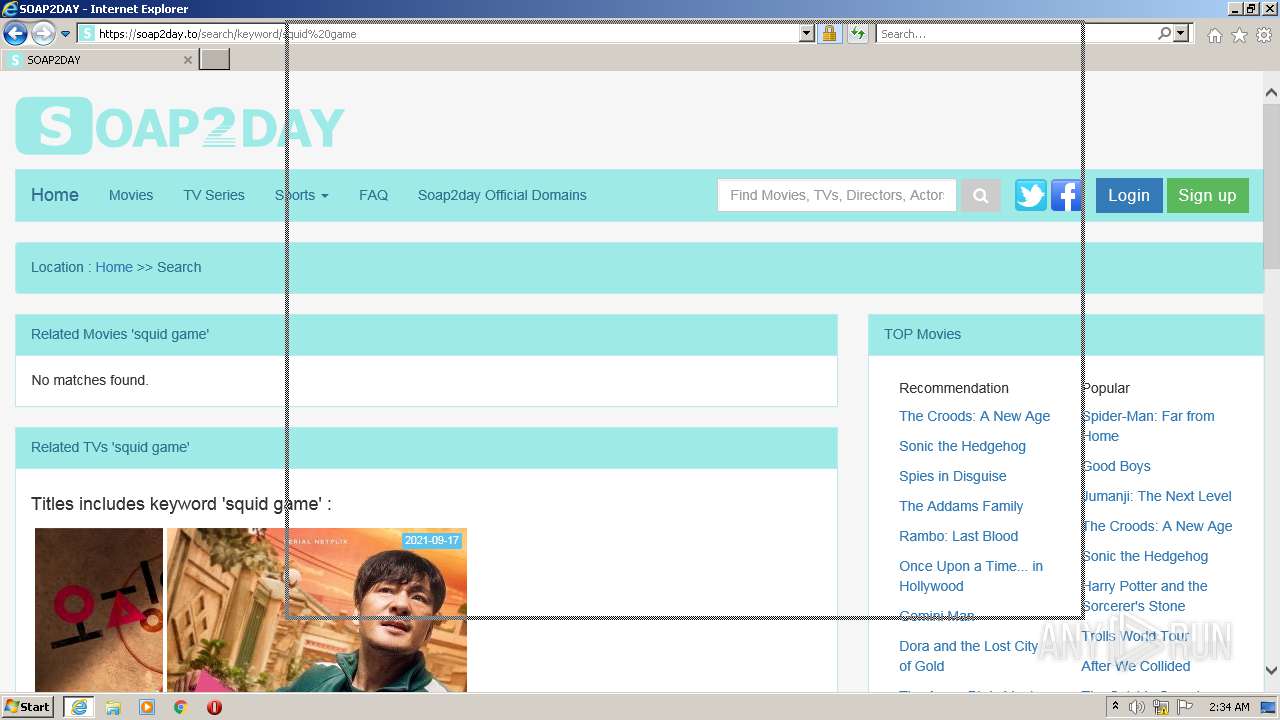Viewport: 1280px width, 720px height.
Task: Close the SOAP2DAY tab
Action: point(187,60)
